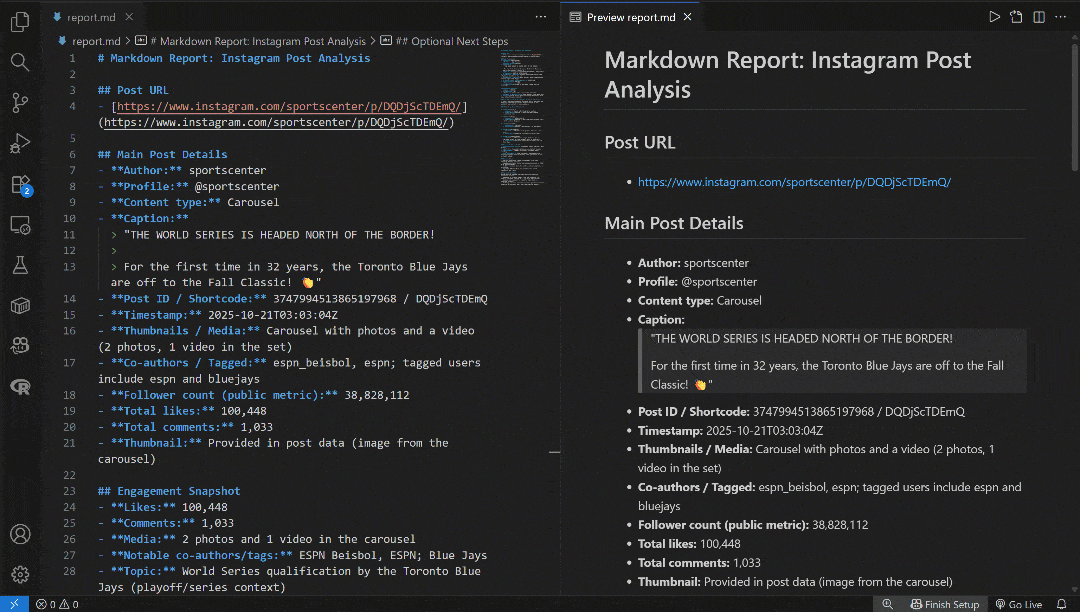
Task: Open the Run and Debug view
Action: click(x=20, y=143)
